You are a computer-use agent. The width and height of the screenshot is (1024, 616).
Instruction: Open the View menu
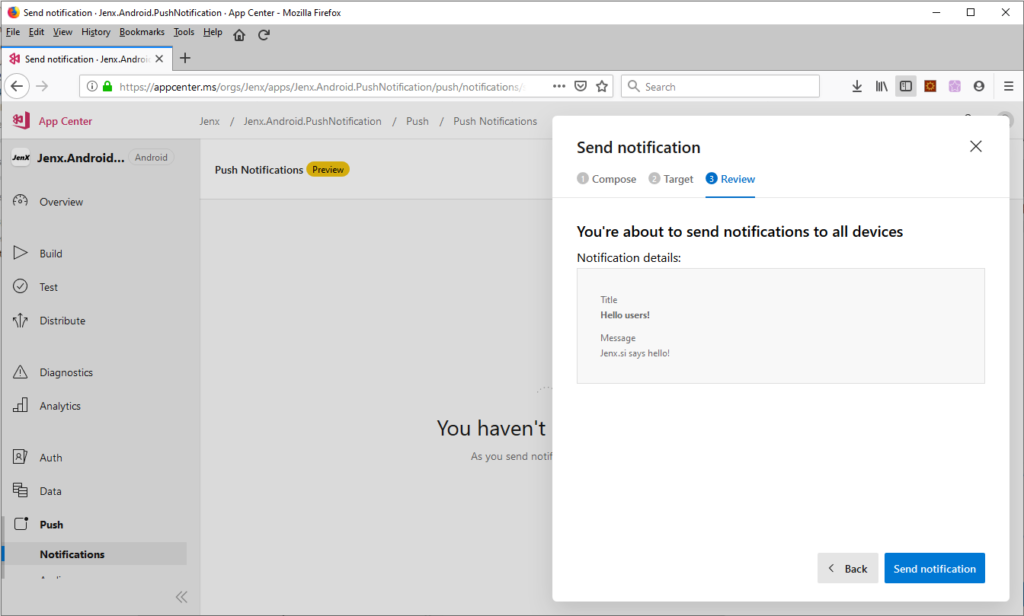tap(63, 32)
